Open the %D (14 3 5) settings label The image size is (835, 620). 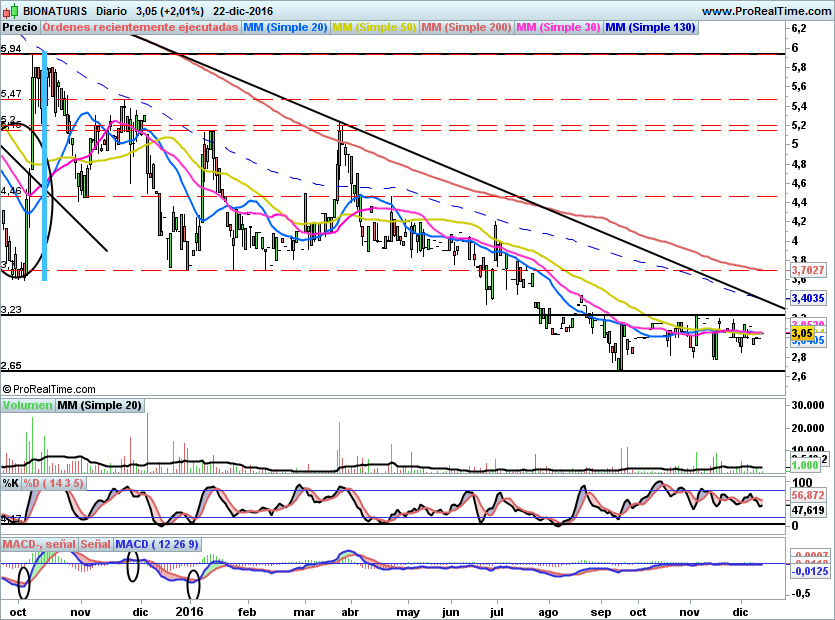[x=54, y=483]
